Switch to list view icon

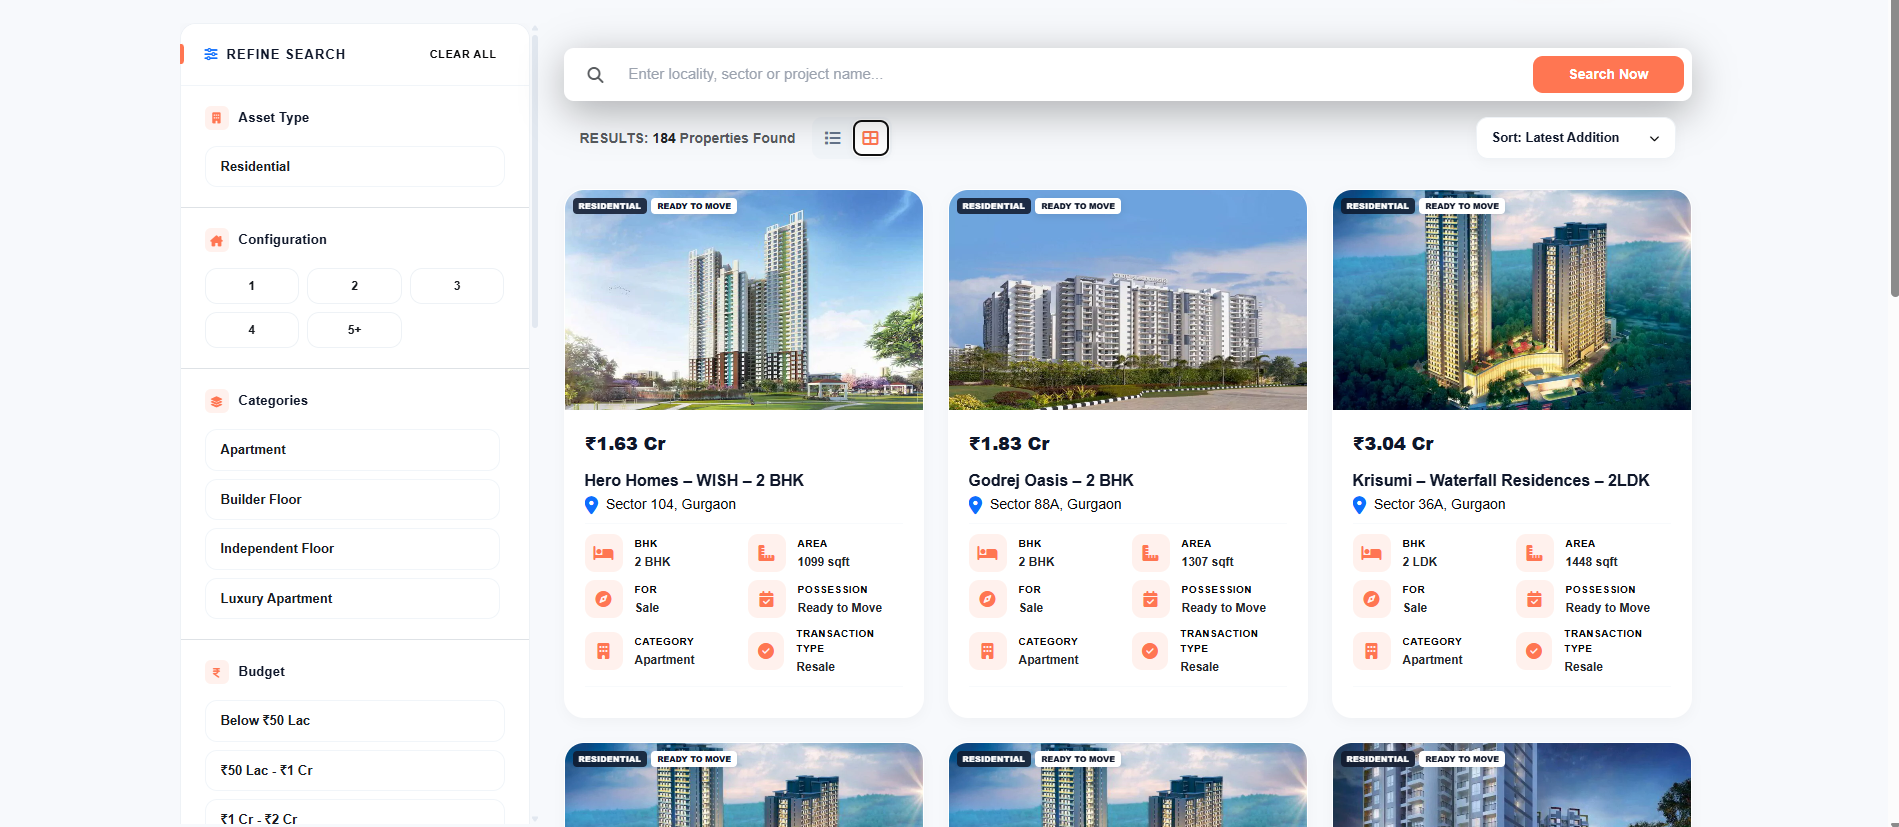click(832, 138)
